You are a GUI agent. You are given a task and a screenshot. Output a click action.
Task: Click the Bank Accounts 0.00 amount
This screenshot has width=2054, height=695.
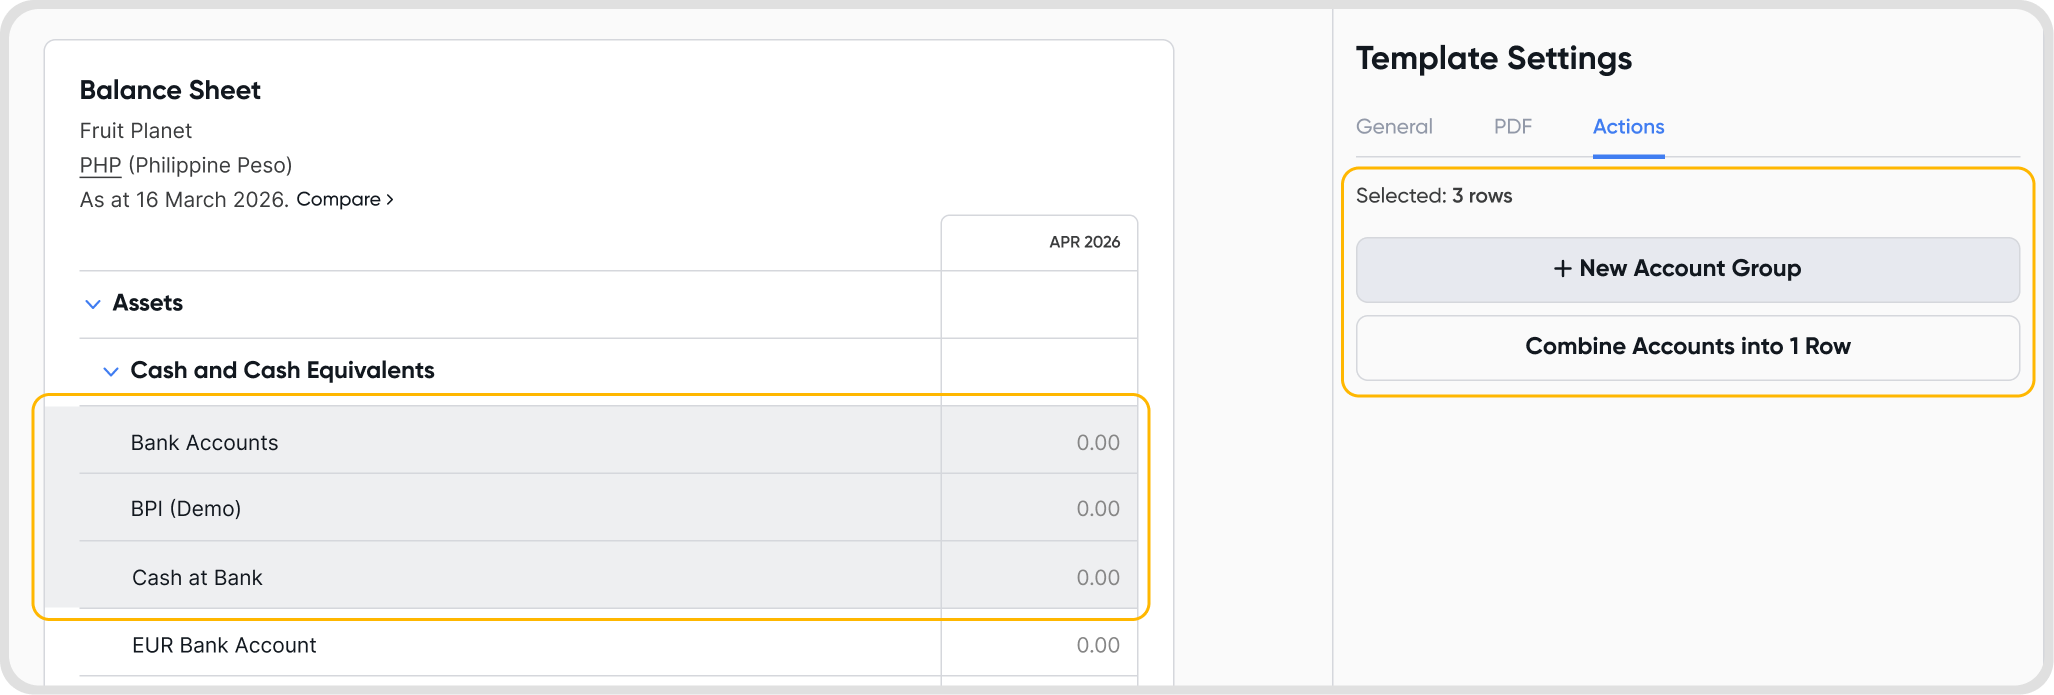pos(1097,443)
